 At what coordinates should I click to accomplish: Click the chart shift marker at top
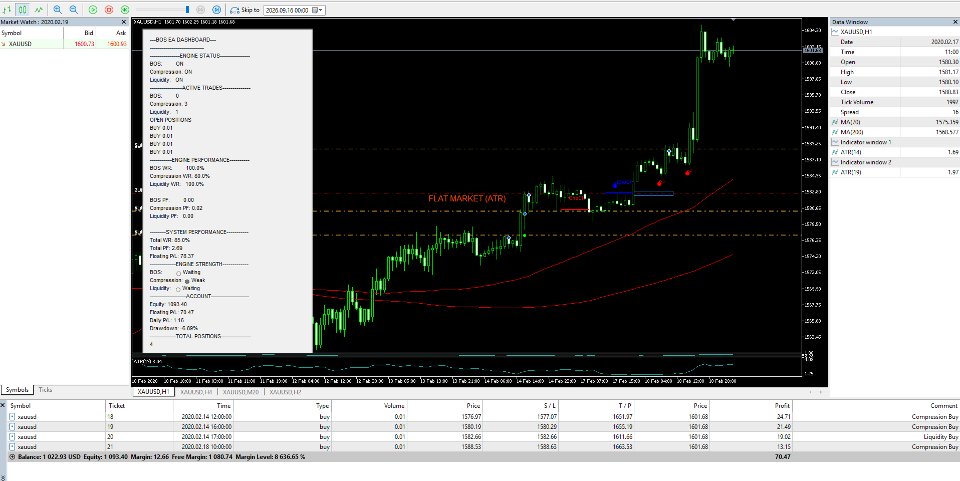(x=733, y=20)
